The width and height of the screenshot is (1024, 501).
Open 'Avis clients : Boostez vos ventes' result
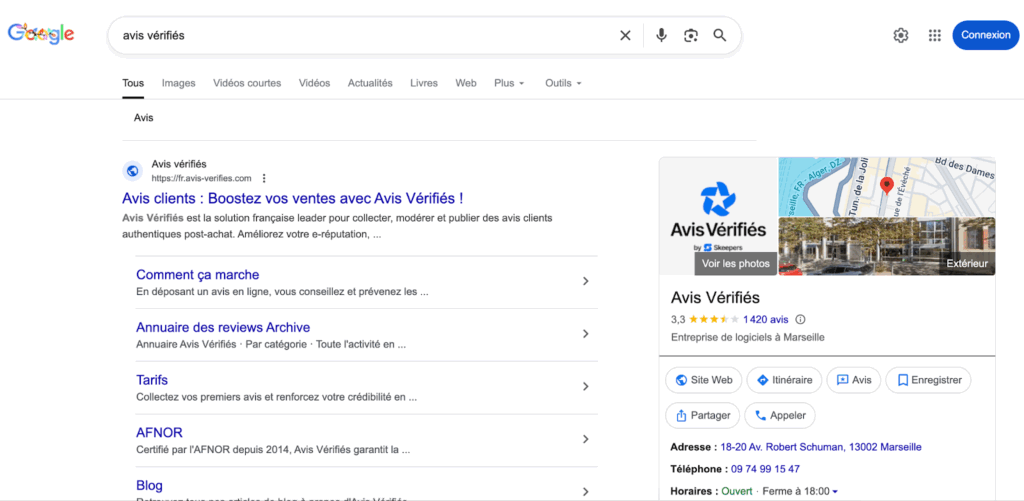point(293,198)
